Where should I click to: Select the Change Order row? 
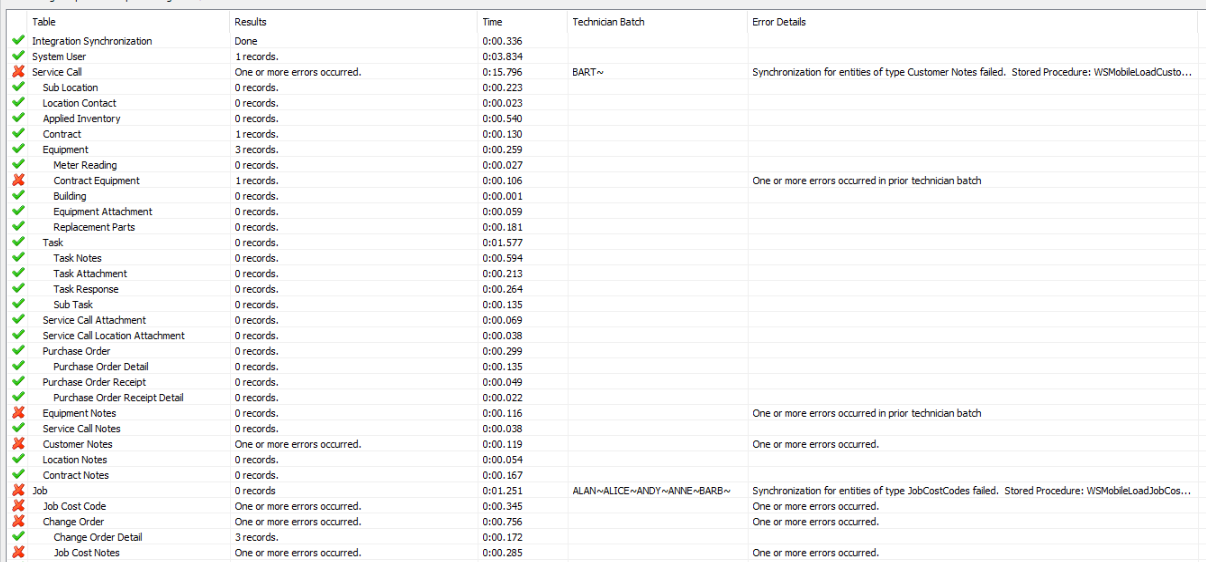[73, 522]
